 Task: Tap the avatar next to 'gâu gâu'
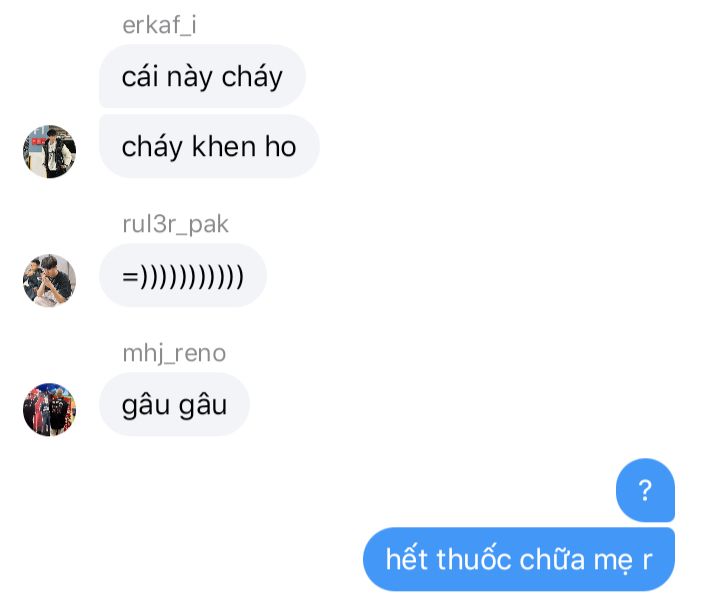point(49,409)
